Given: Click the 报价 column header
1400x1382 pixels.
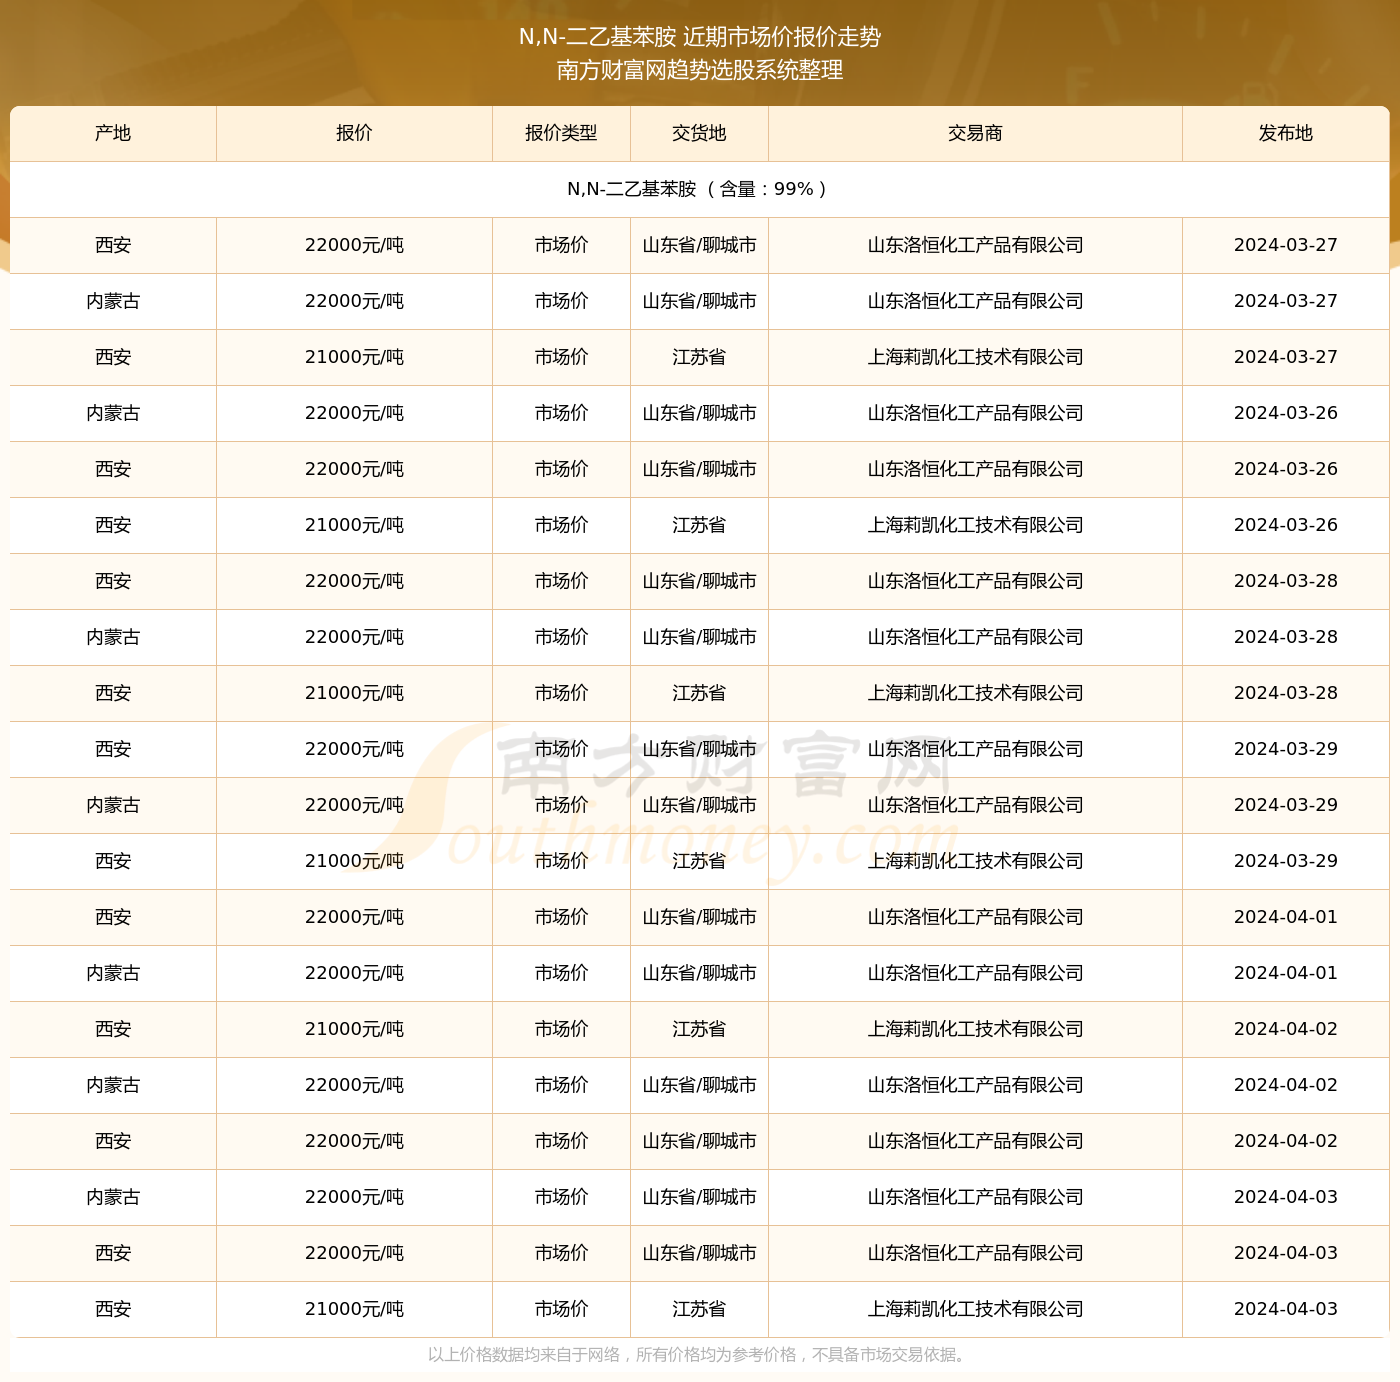Looking at the screenshot, I should [354, 133].
